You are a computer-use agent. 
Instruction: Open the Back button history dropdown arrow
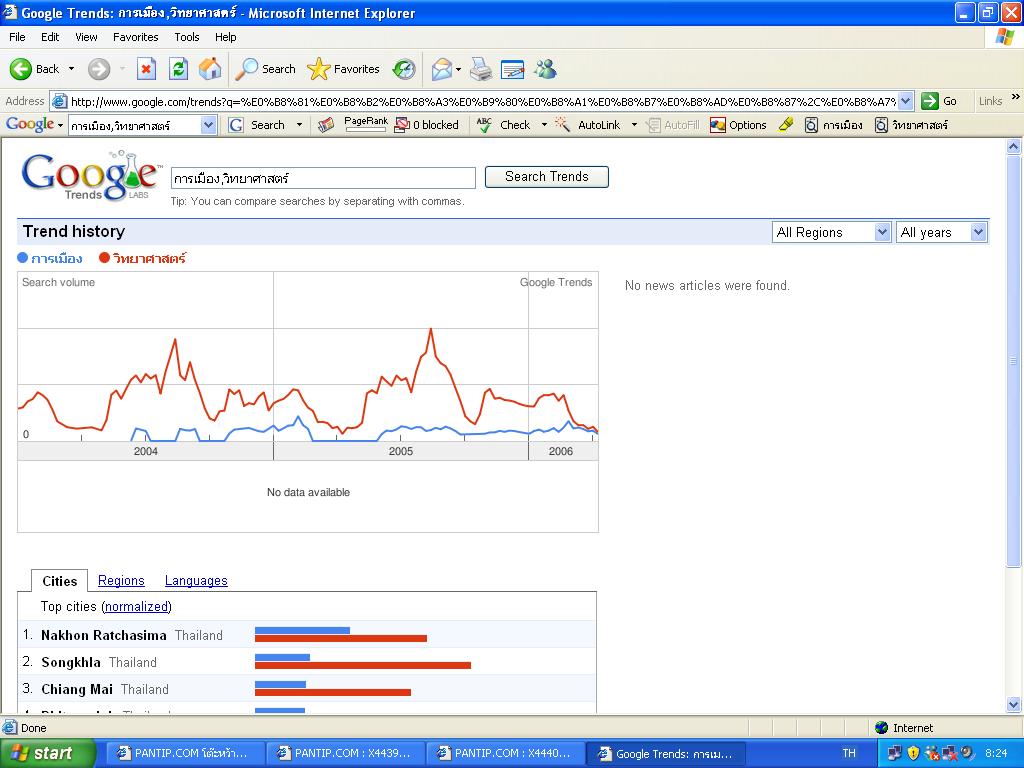click(71, 69)
